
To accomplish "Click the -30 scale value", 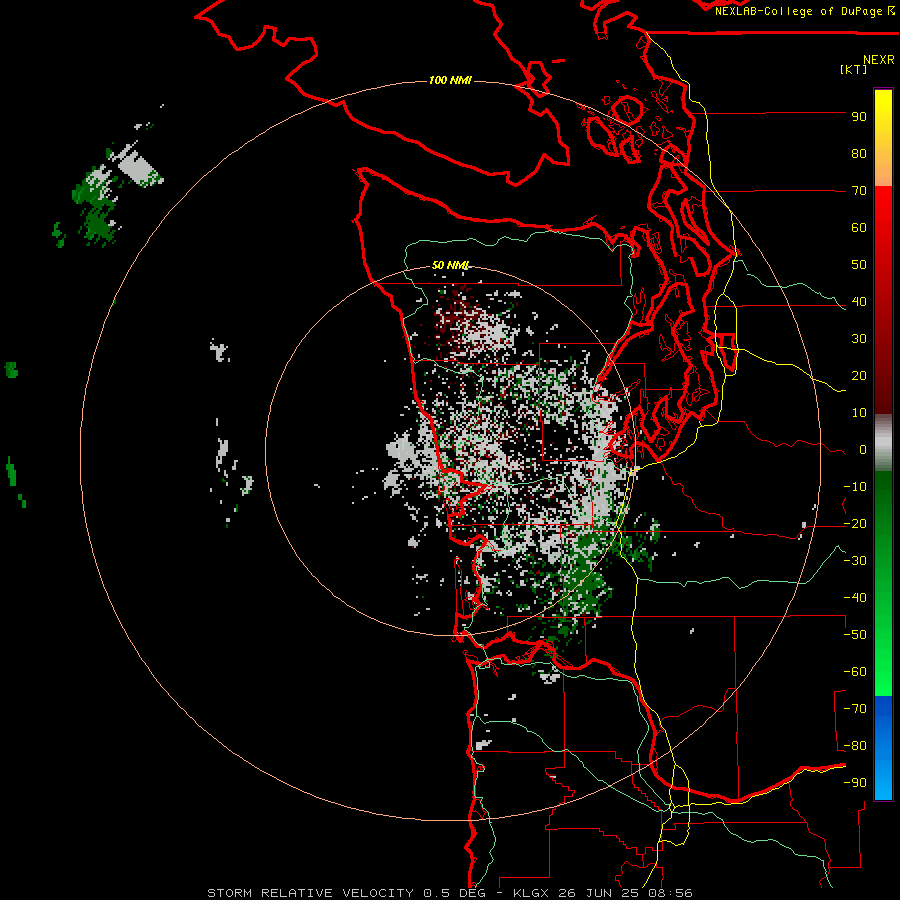I will click(855, 561).
